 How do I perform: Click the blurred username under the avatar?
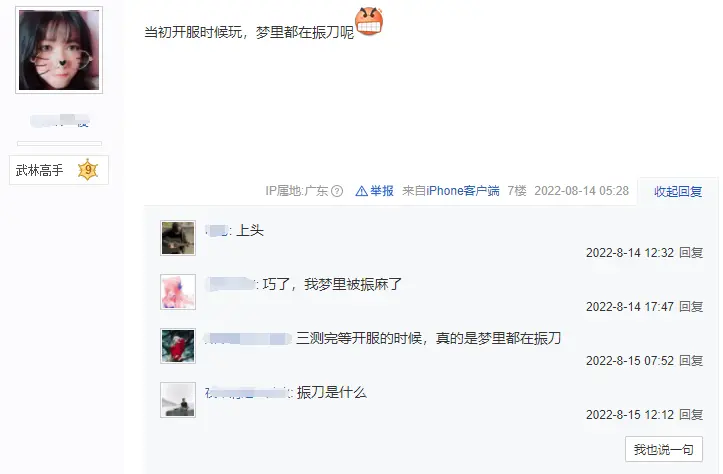point(59,120)
